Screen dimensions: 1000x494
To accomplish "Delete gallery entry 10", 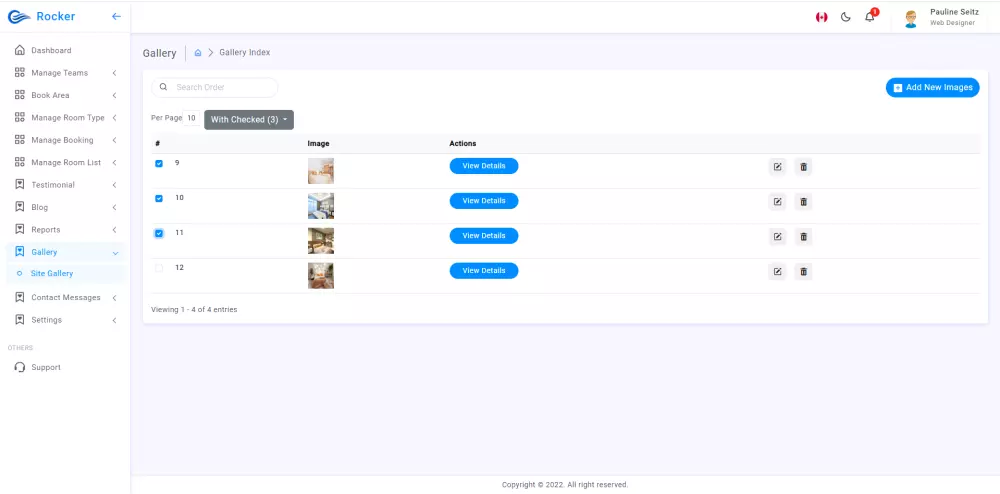I will point(804,201).
